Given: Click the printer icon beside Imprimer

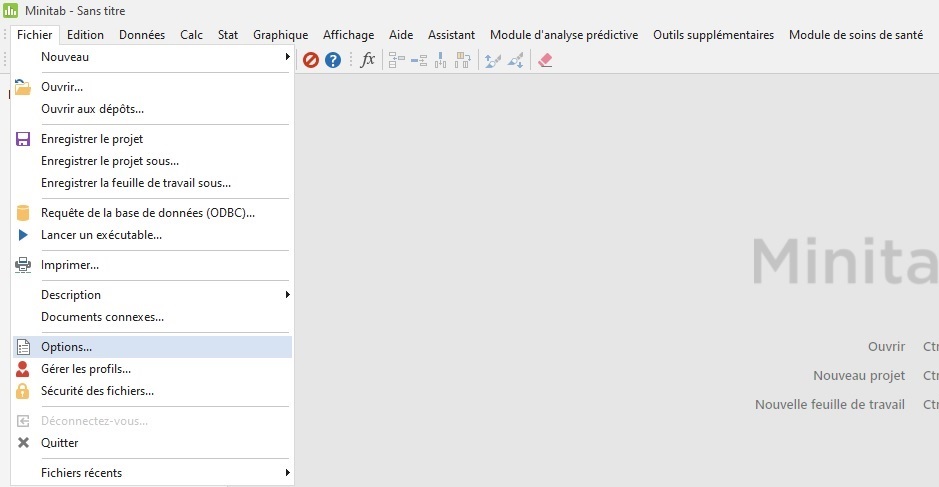Looking at the screenshot, I should pos(23,265).
